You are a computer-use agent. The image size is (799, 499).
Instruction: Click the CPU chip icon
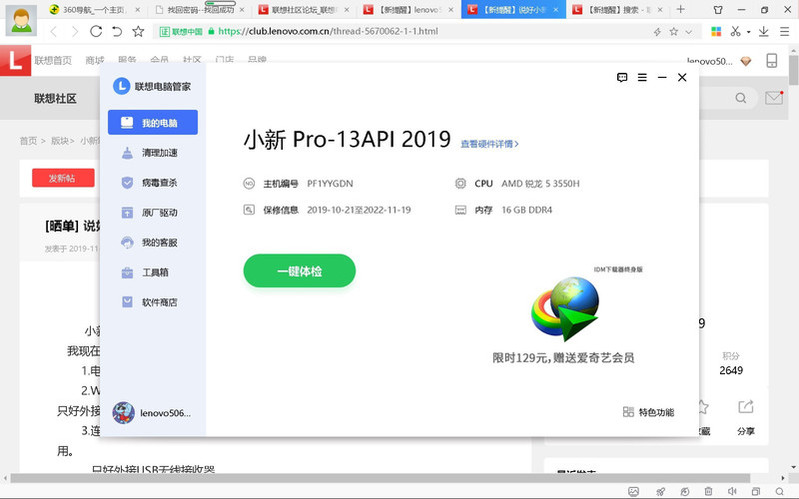460,183
